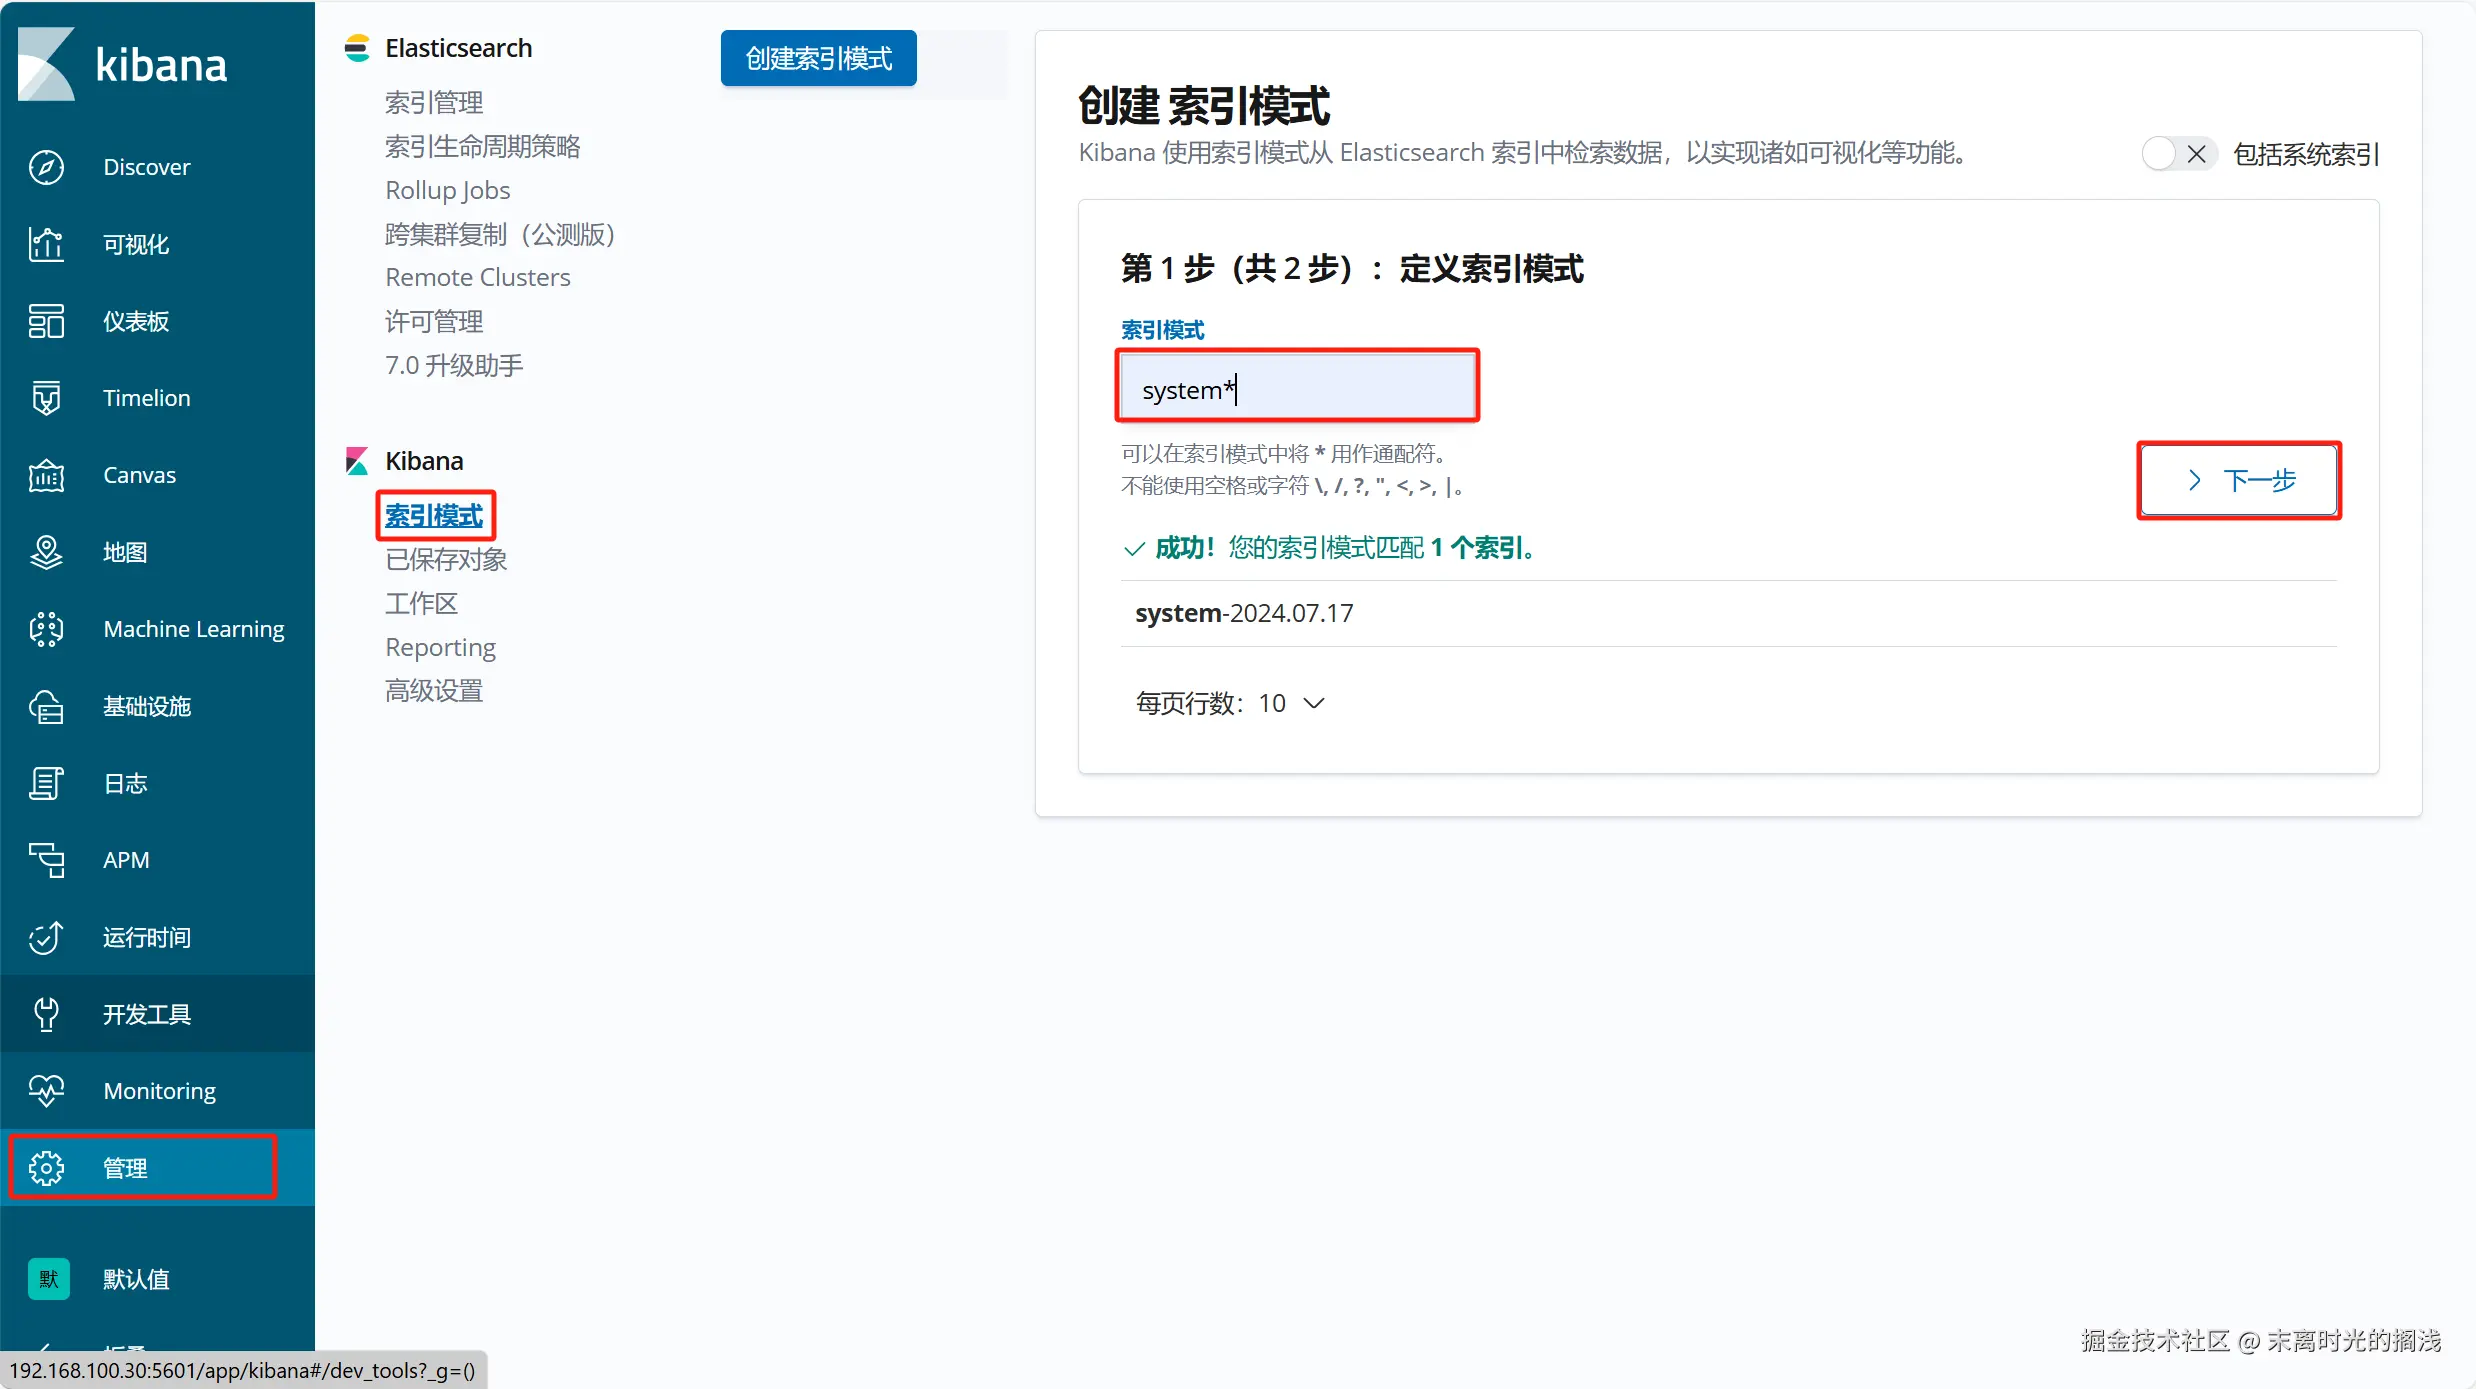
Task: Open the Discover compass icon
Action: [x=46, y=167]
